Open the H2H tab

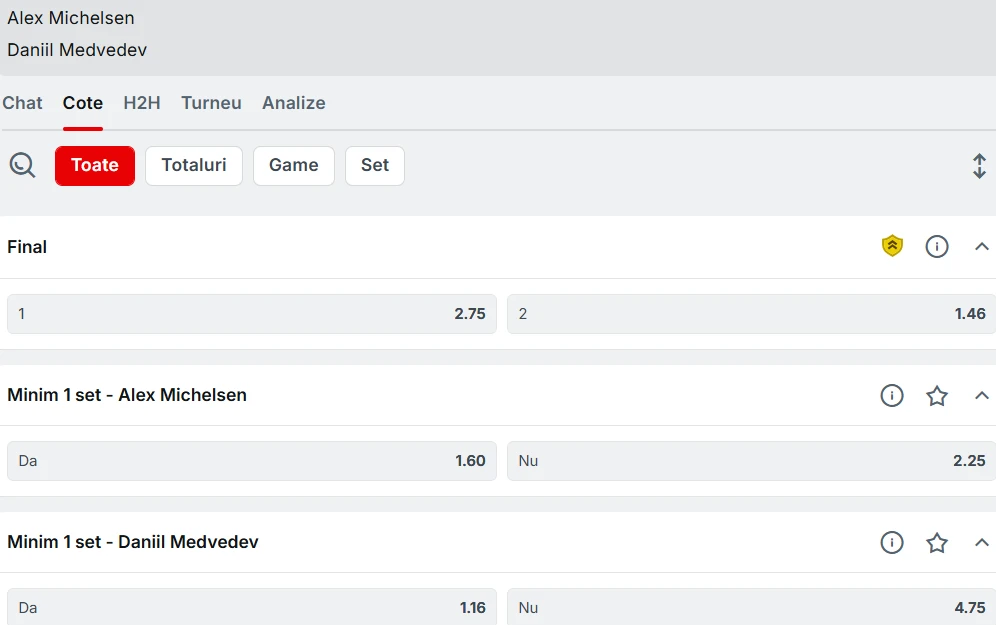click(x=142, y=103)
